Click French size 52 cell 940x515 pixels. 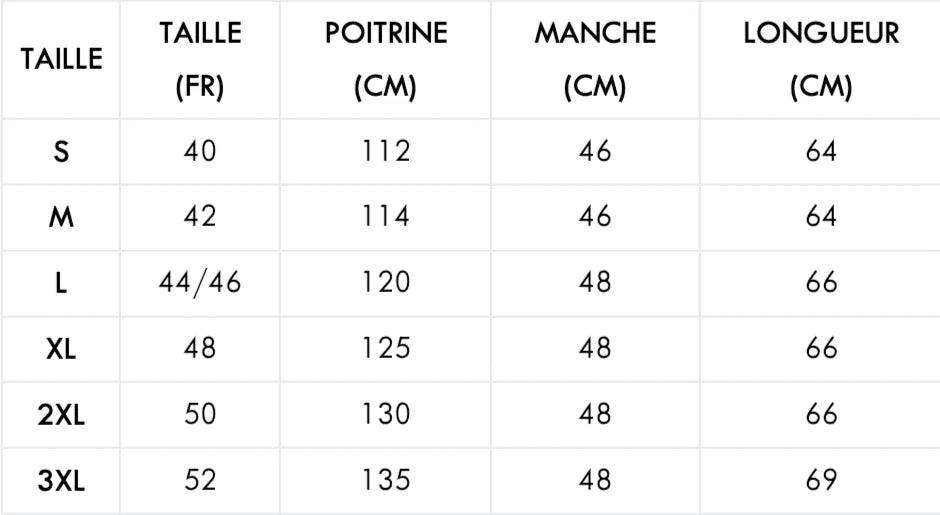(x=200, y=481)
